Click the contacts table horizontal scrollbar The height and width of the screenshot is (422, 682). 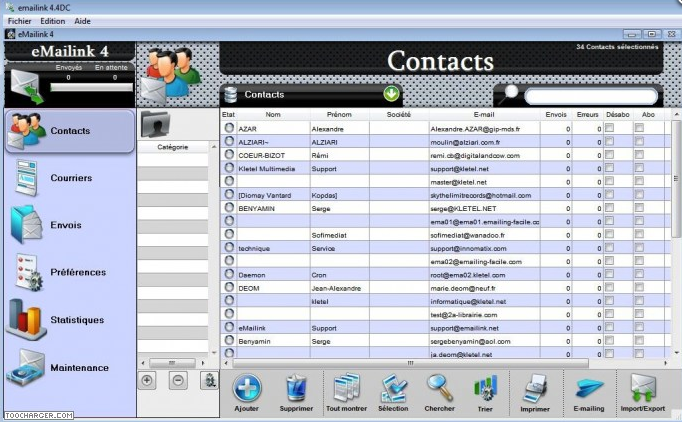[x=410, y=363]
